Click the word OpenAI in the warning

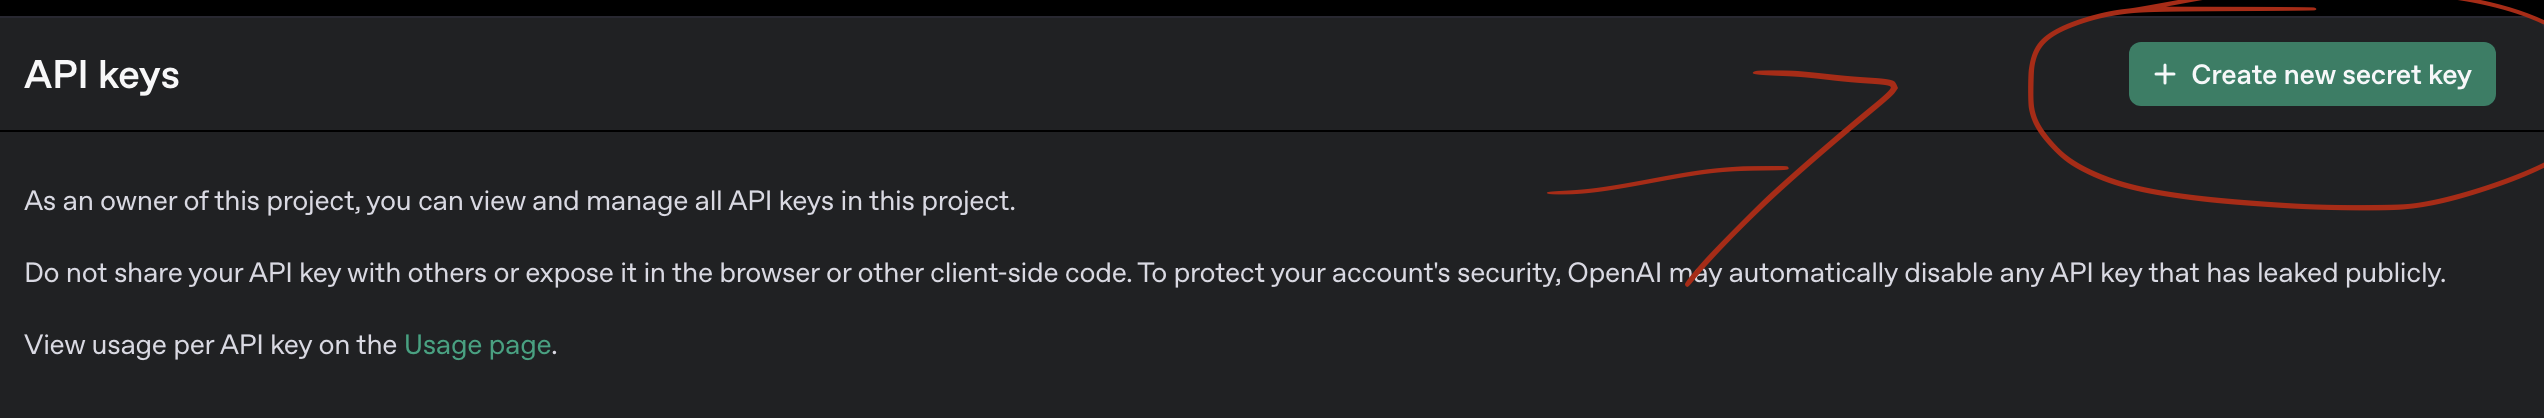tap(1614, 273)
